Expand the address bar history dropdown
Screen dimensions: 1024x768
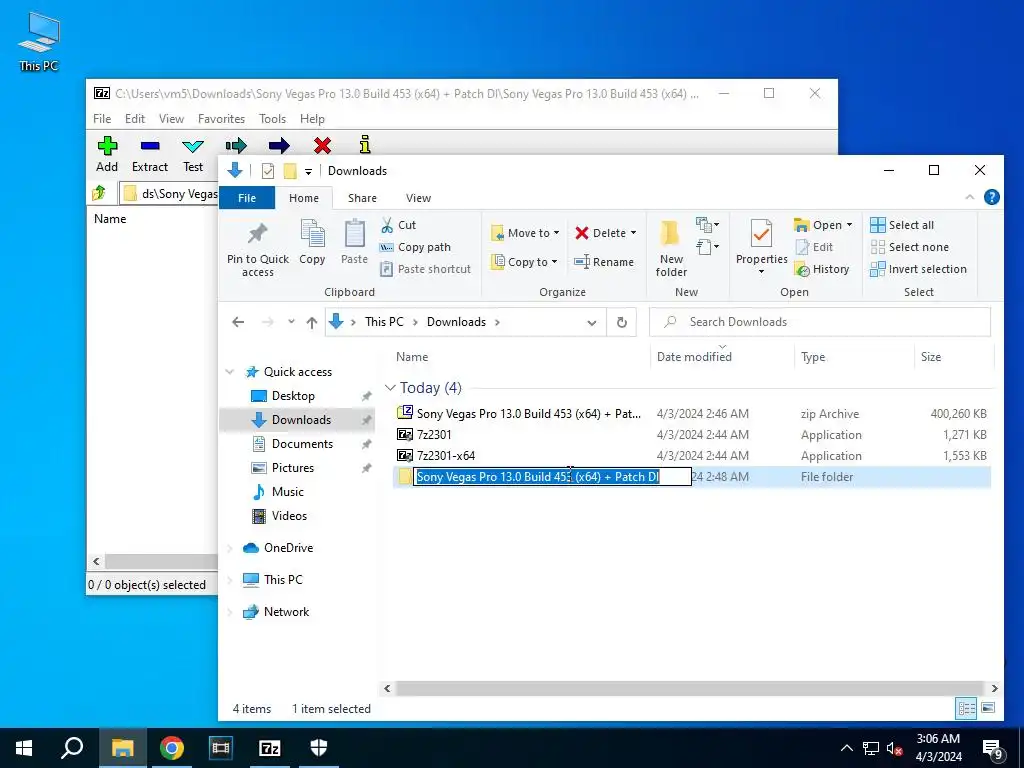(592, 323)
